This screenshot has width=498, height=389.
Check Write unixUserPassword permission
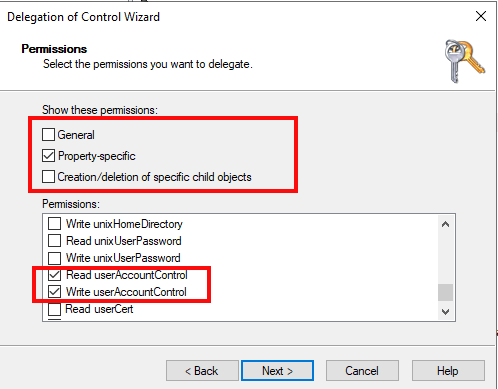[x=54, y=258]
